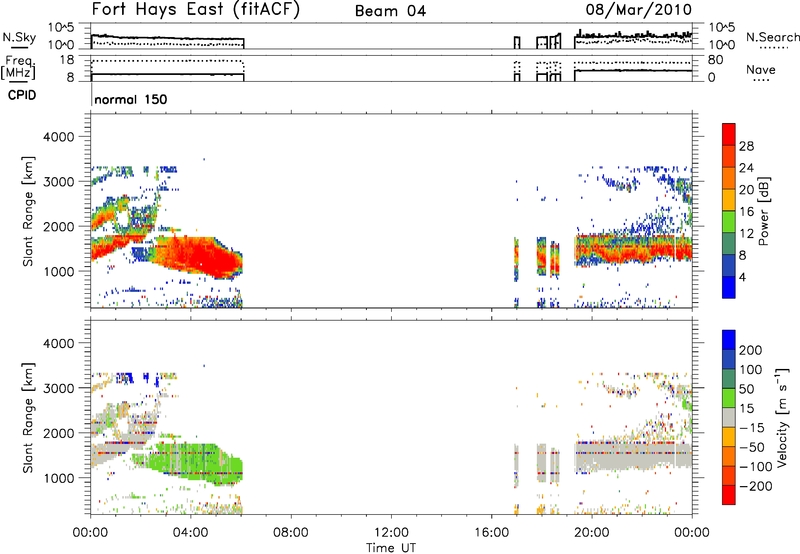800x554 pixels.
Task: Click the '12:00' time axis label
Action: [391, 532]
